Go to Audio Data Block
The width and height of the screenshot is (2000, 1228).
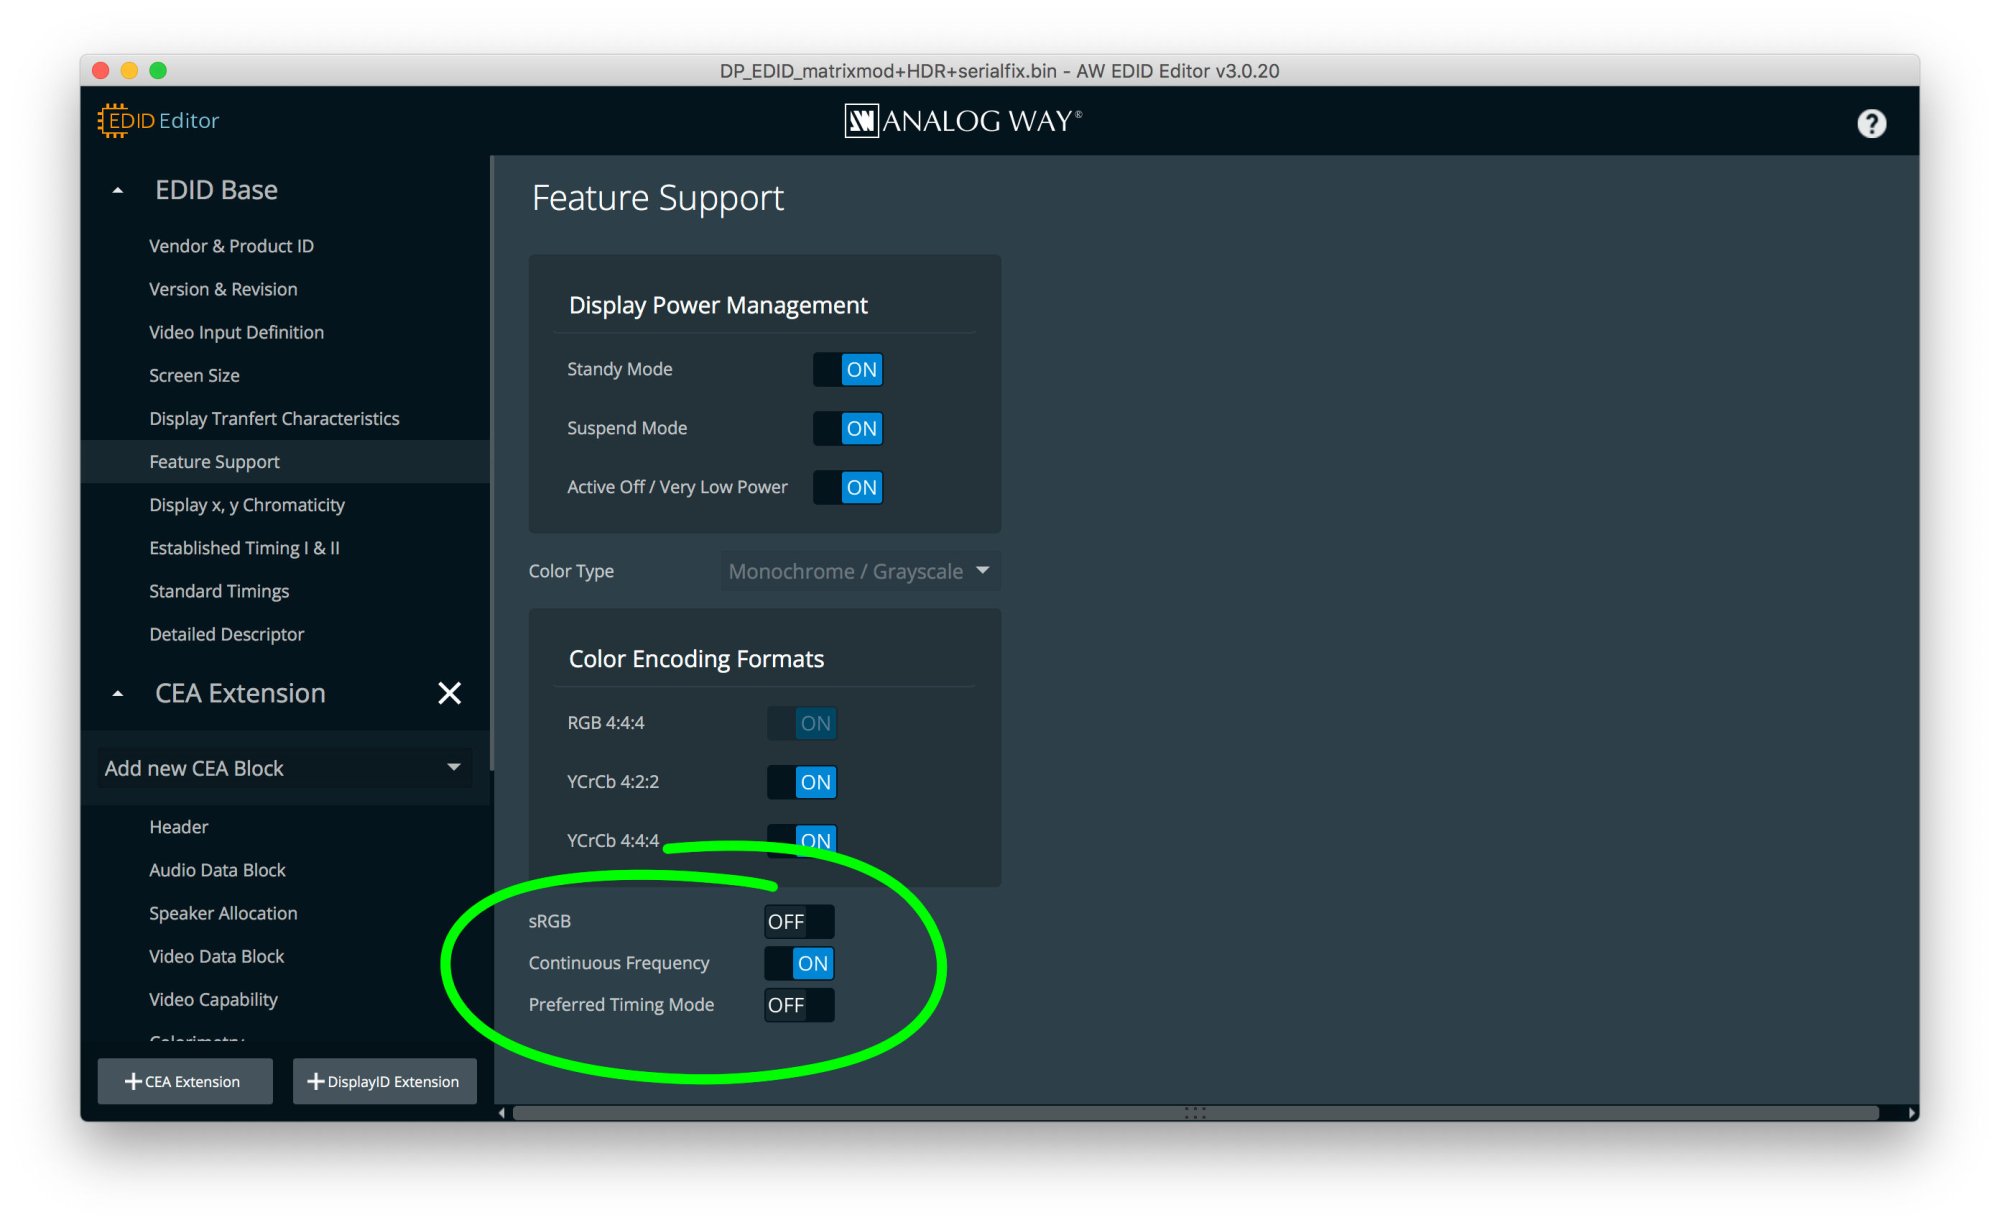[217, 870]
